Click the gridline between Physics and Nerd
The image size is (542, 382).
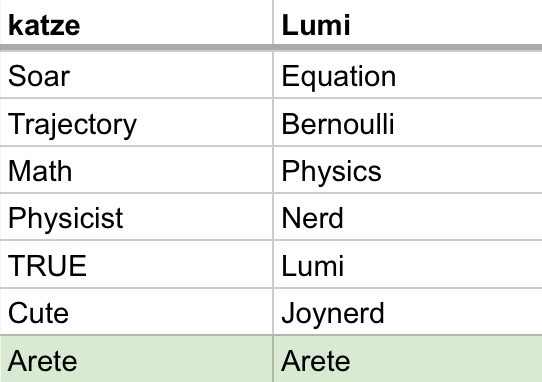(x=408, y=193)
